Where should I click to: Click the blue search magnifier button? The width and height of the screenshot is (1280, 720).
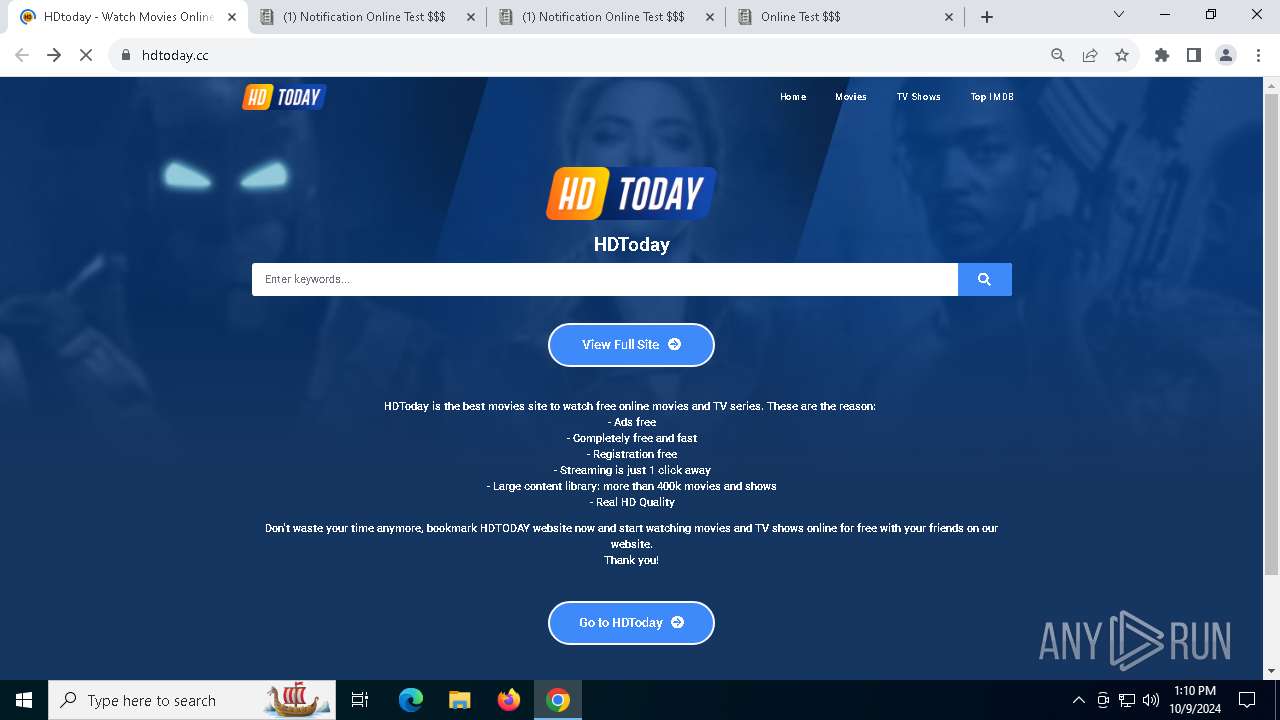pyautogui.click(x=985, y=279)
